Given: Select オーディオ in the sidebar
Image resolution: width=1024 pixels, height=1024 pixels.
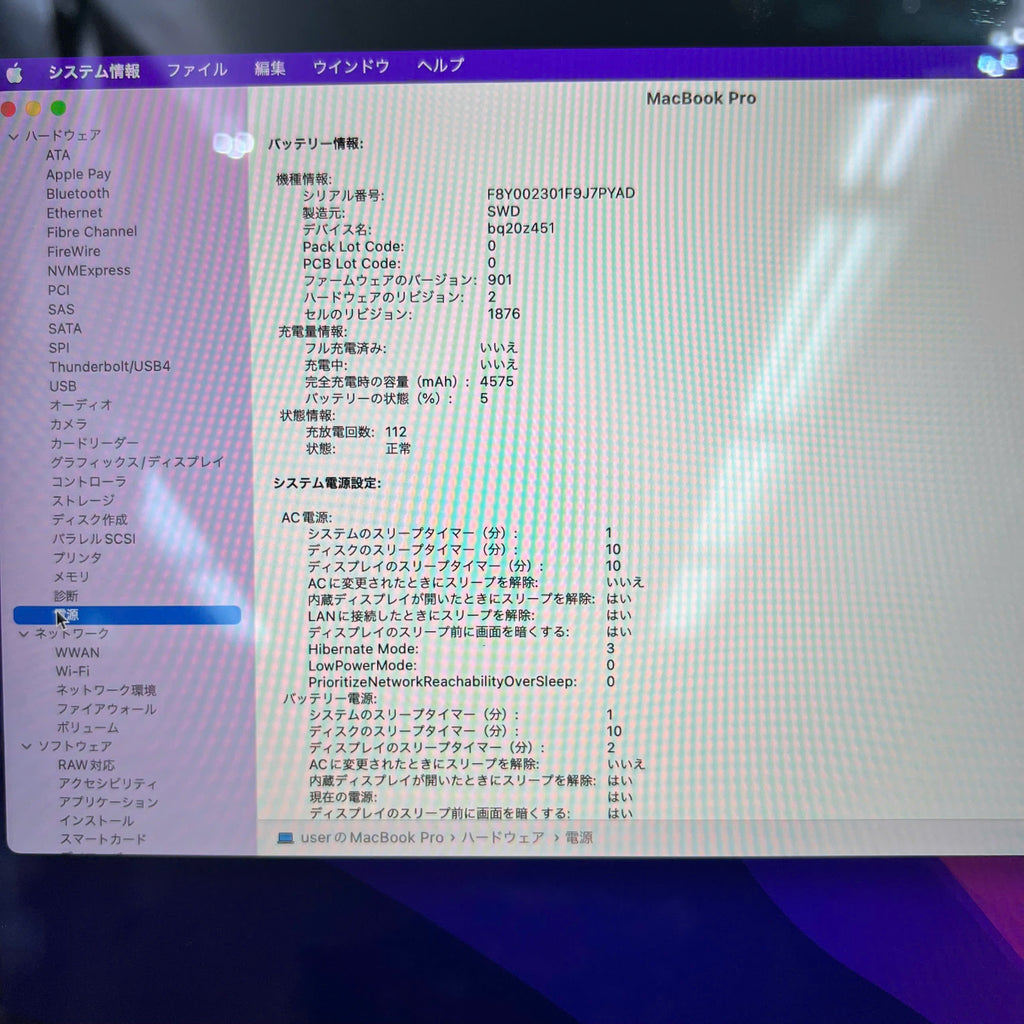Looking at the screenshot, I should click(x=81, y=406).
